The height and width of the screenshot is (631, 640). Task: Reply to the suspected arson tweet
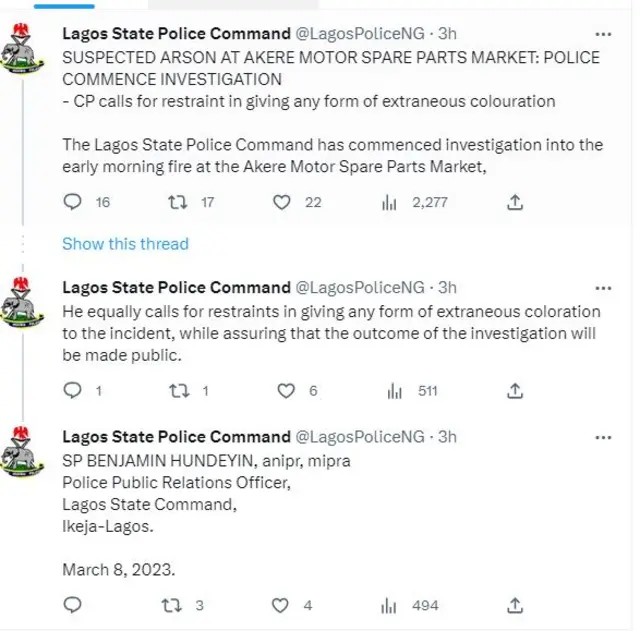[x=72, y=202]
